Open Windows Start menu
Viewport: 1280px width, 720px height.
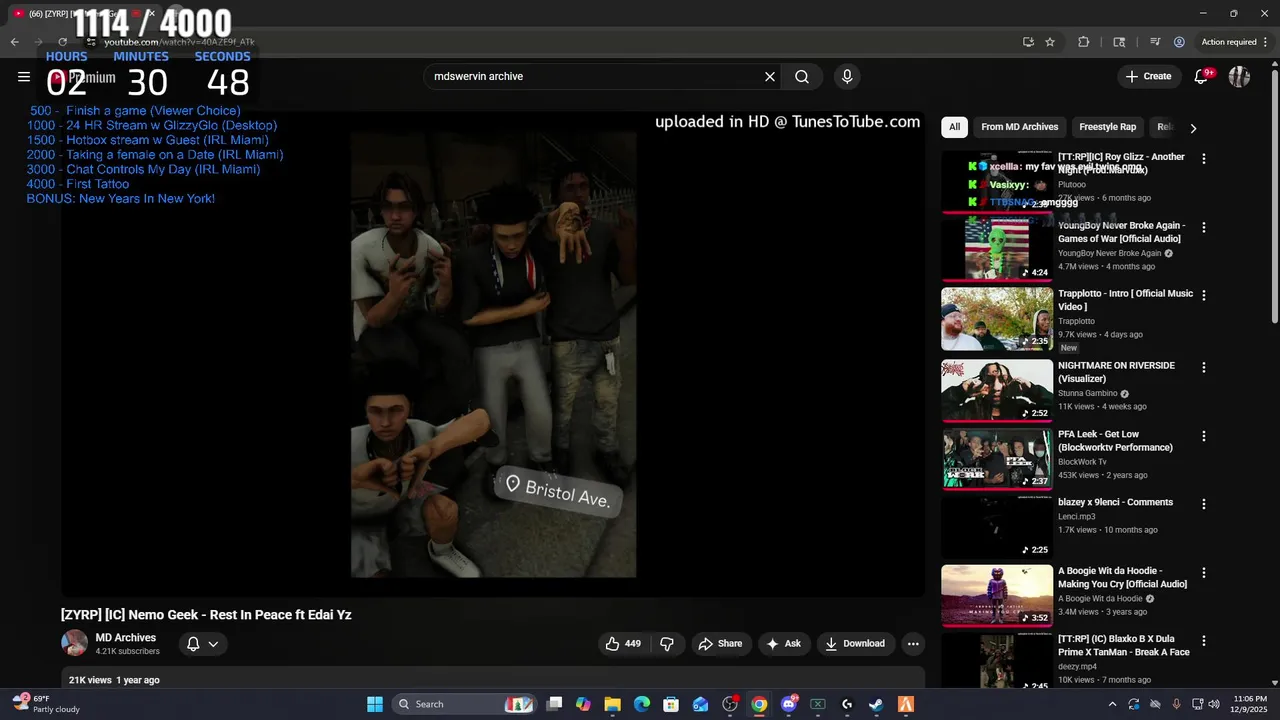point(375,704)
